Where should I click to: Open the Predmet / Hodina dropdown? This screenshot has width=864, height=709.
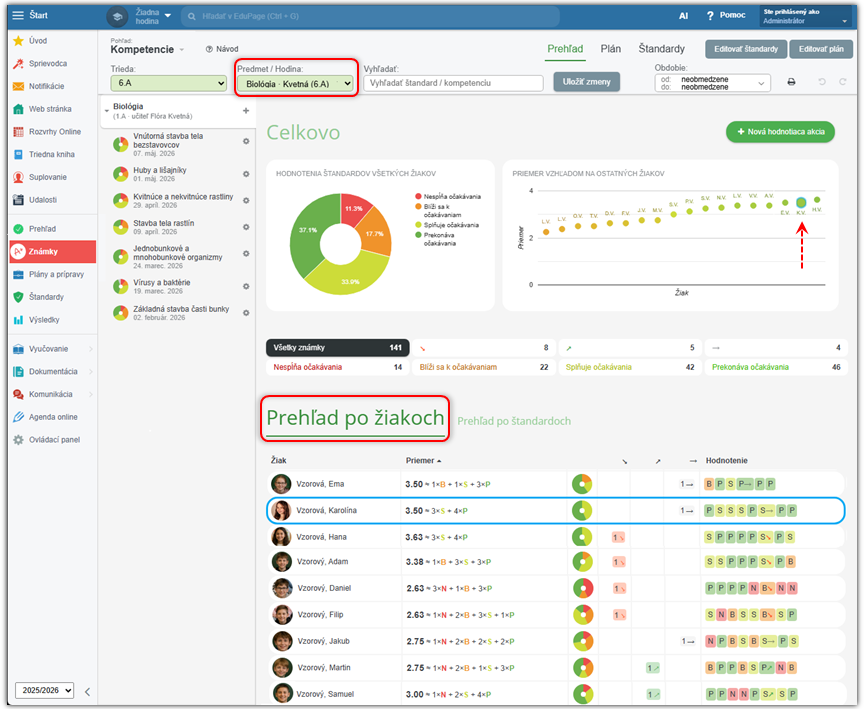[x=295, y=84]
